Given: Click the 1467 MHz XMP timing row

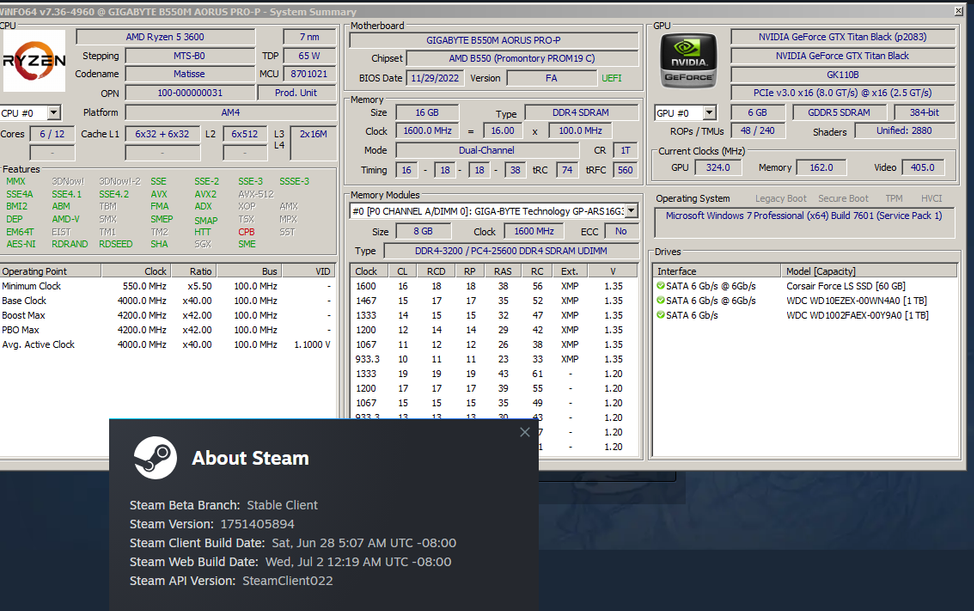Looking at the screenshot, I should coord(494,301).
